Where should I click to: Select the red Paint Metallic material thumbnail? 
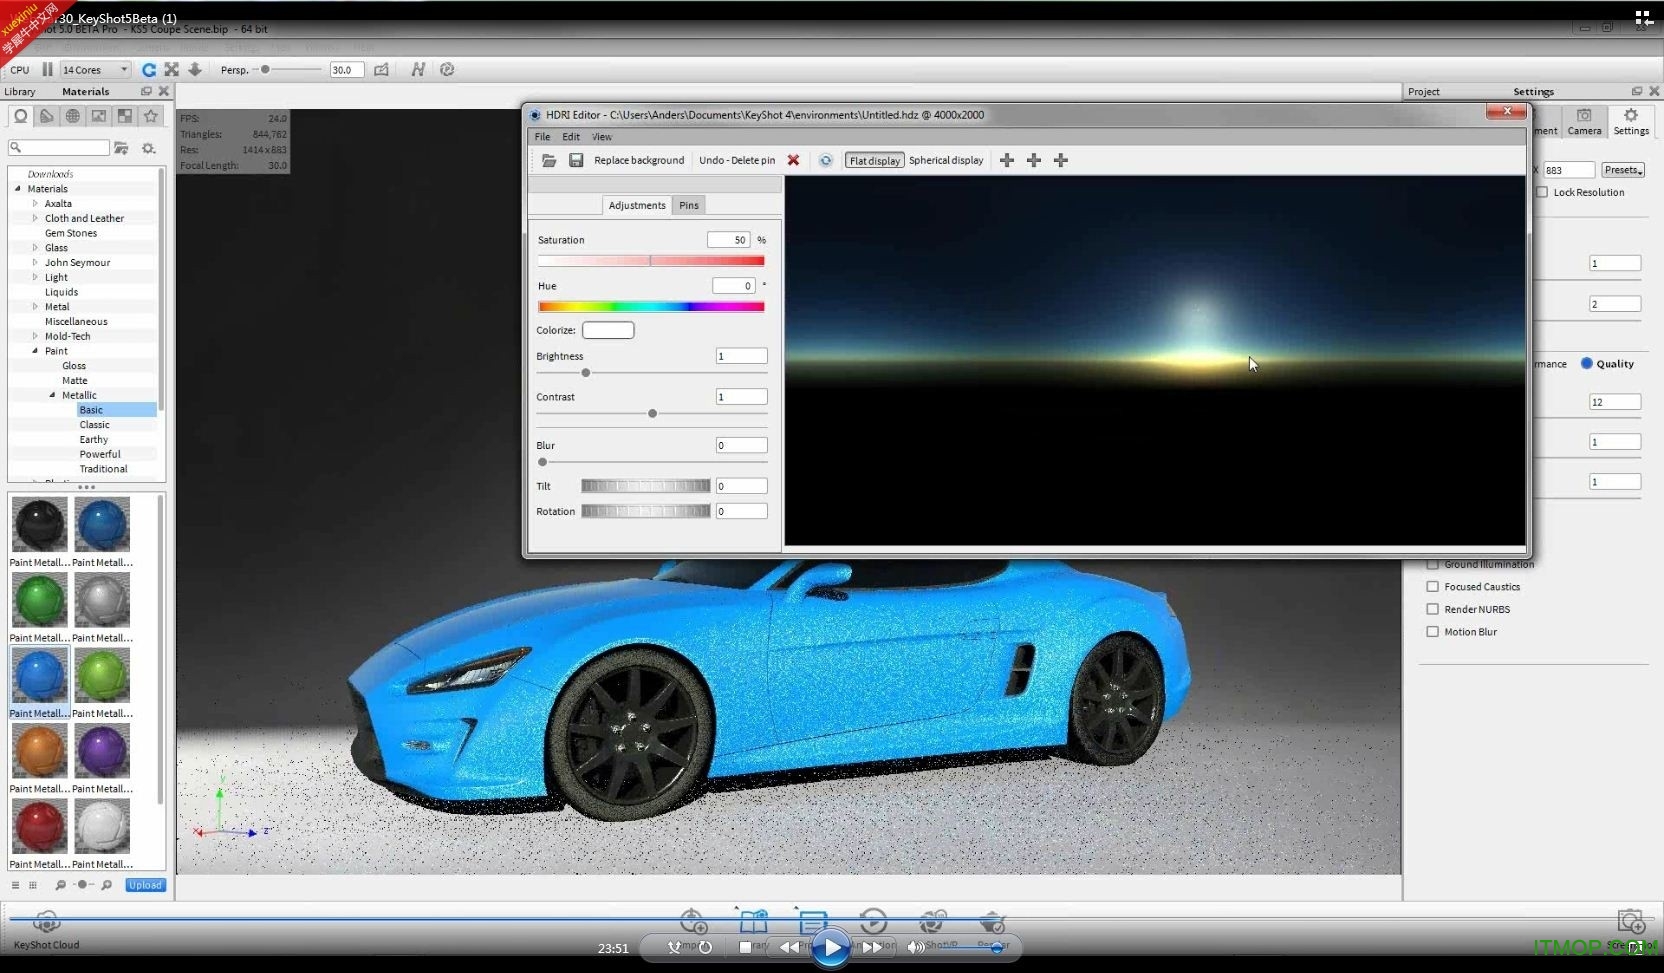pyautogui.click(x=40, y=826)
